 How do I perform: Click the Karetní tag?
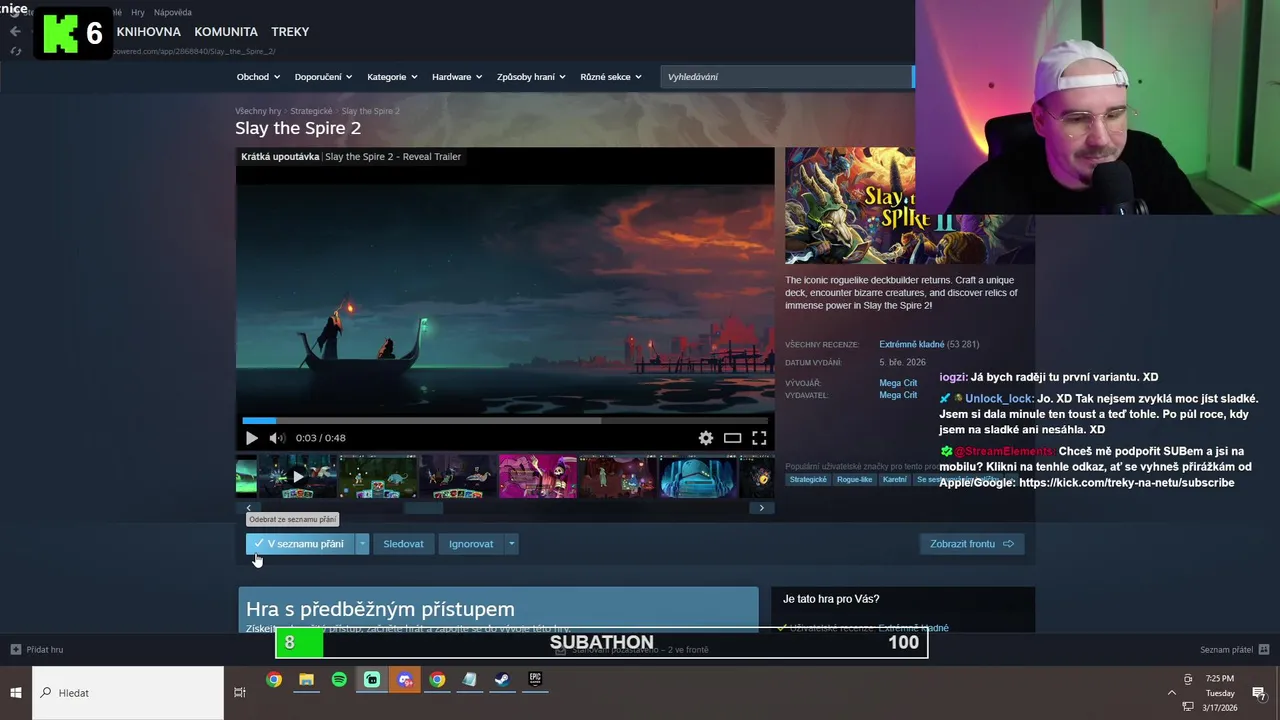[894, 480]
